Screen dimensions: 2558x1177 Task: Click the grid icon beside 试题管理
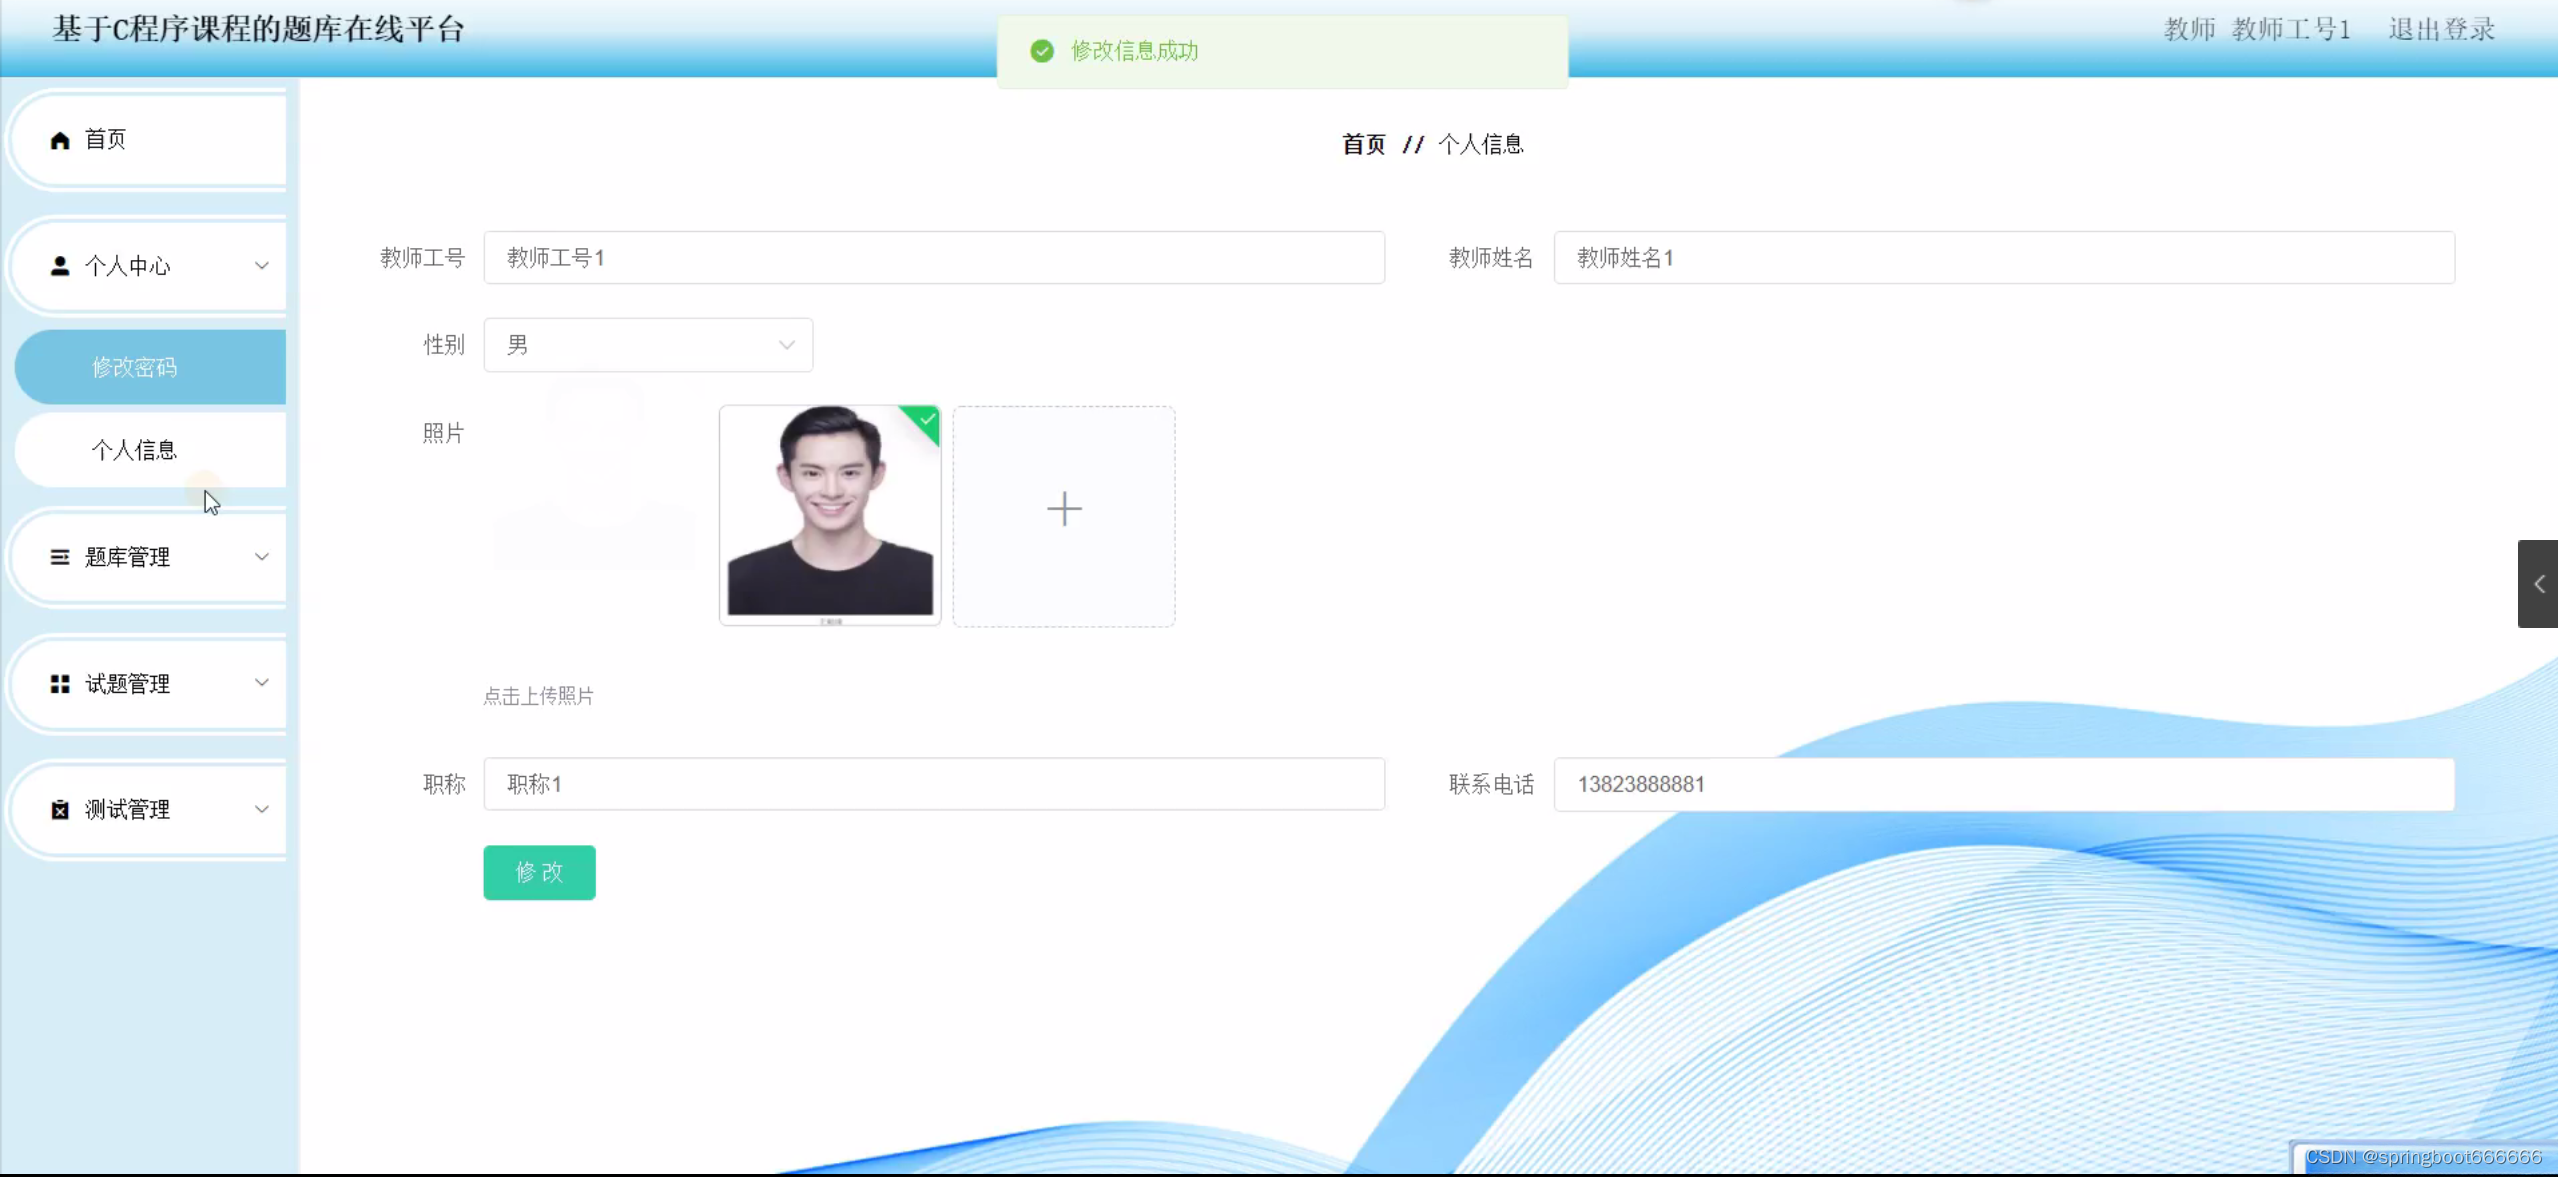[60, 684]
